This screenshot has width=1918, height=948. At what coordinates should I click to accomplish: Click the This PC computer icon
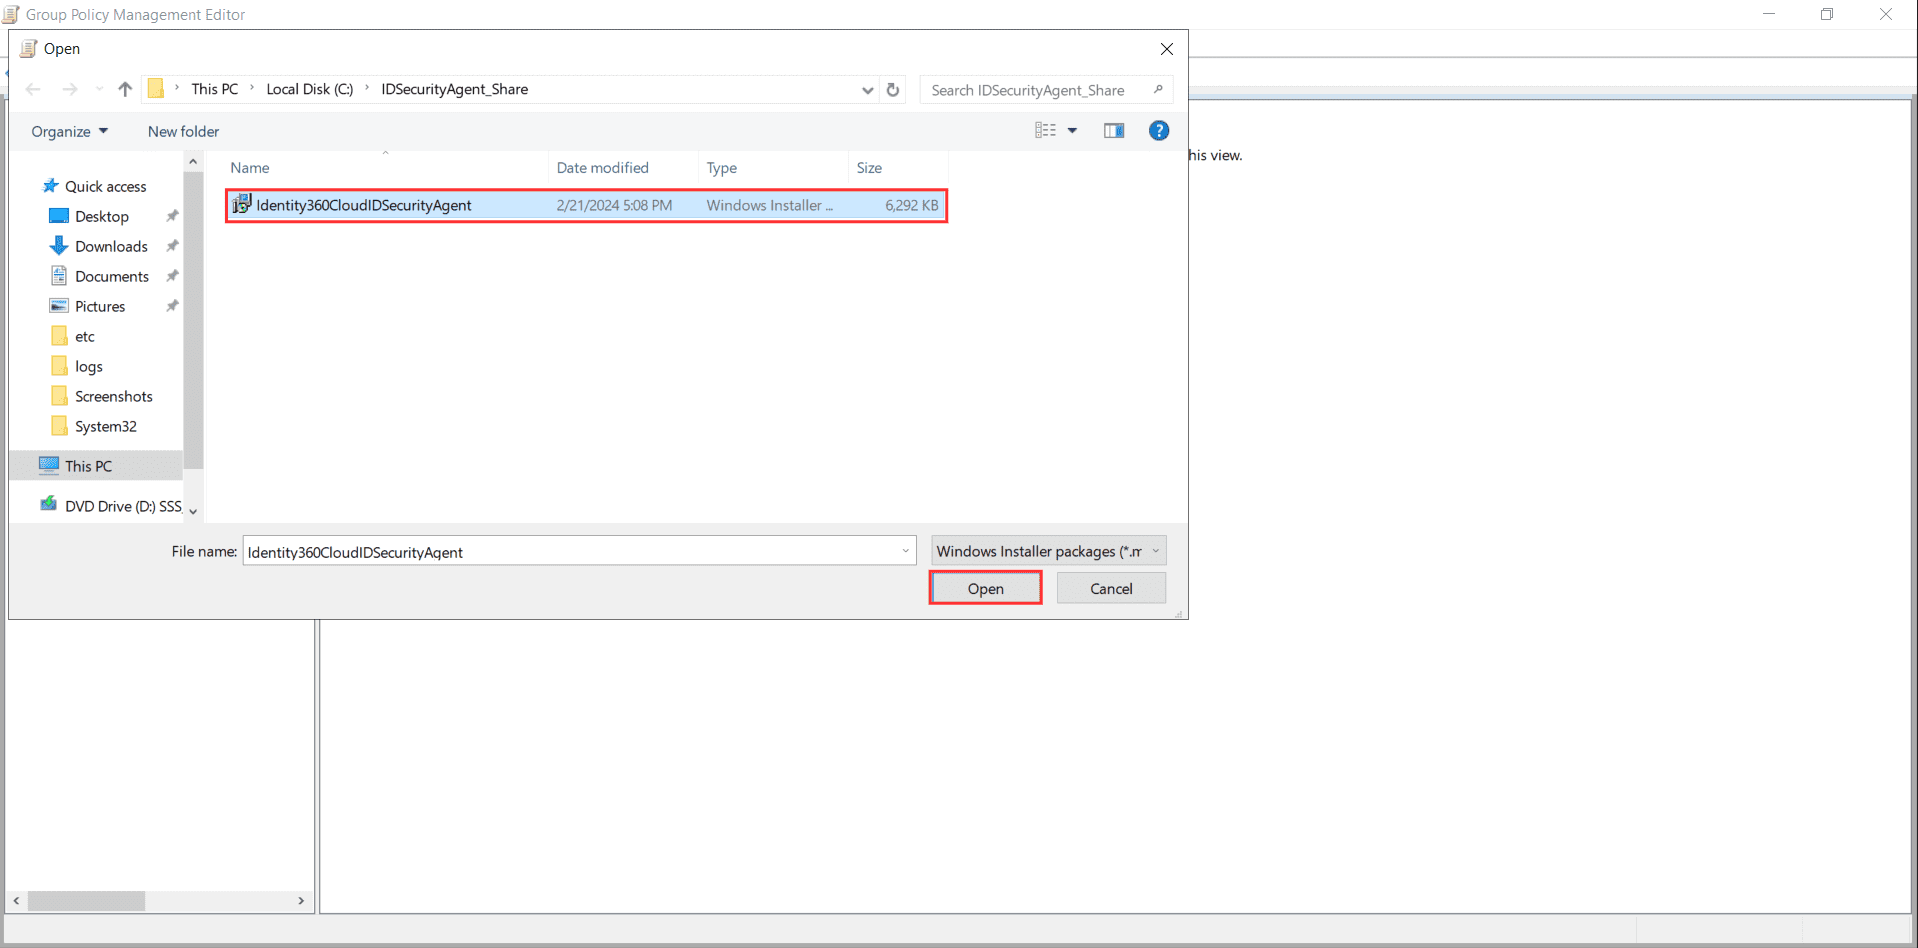(49, 465)
